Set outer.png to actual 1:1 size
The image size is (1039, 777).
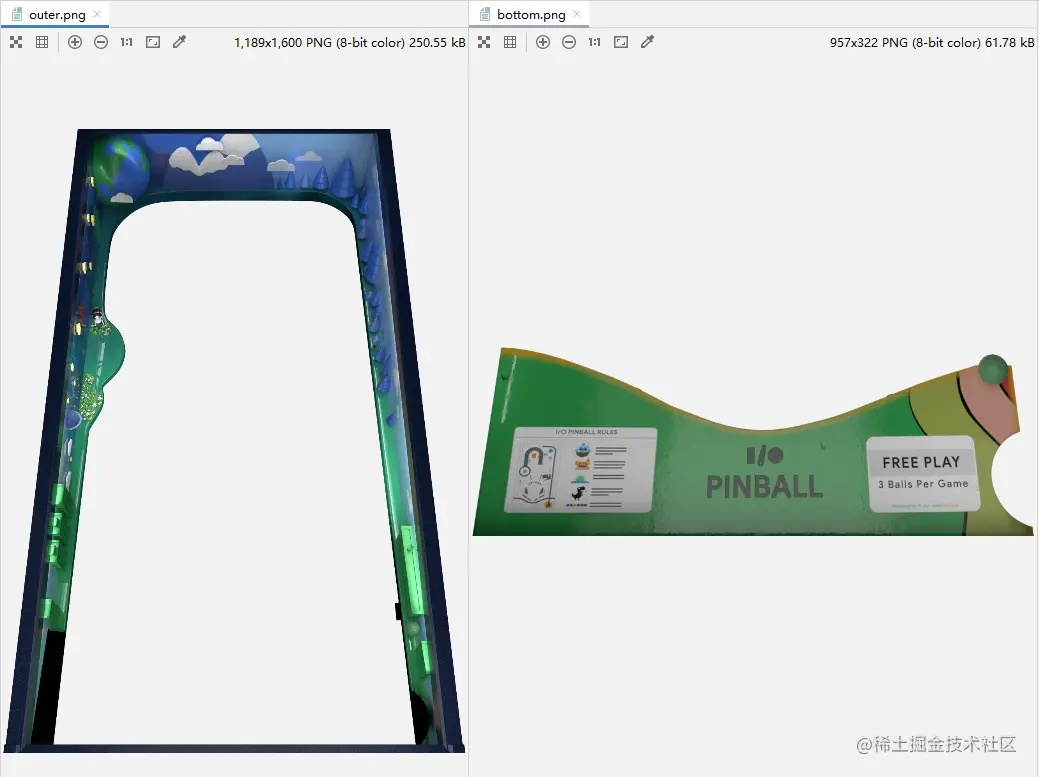(x=127, y=42)
